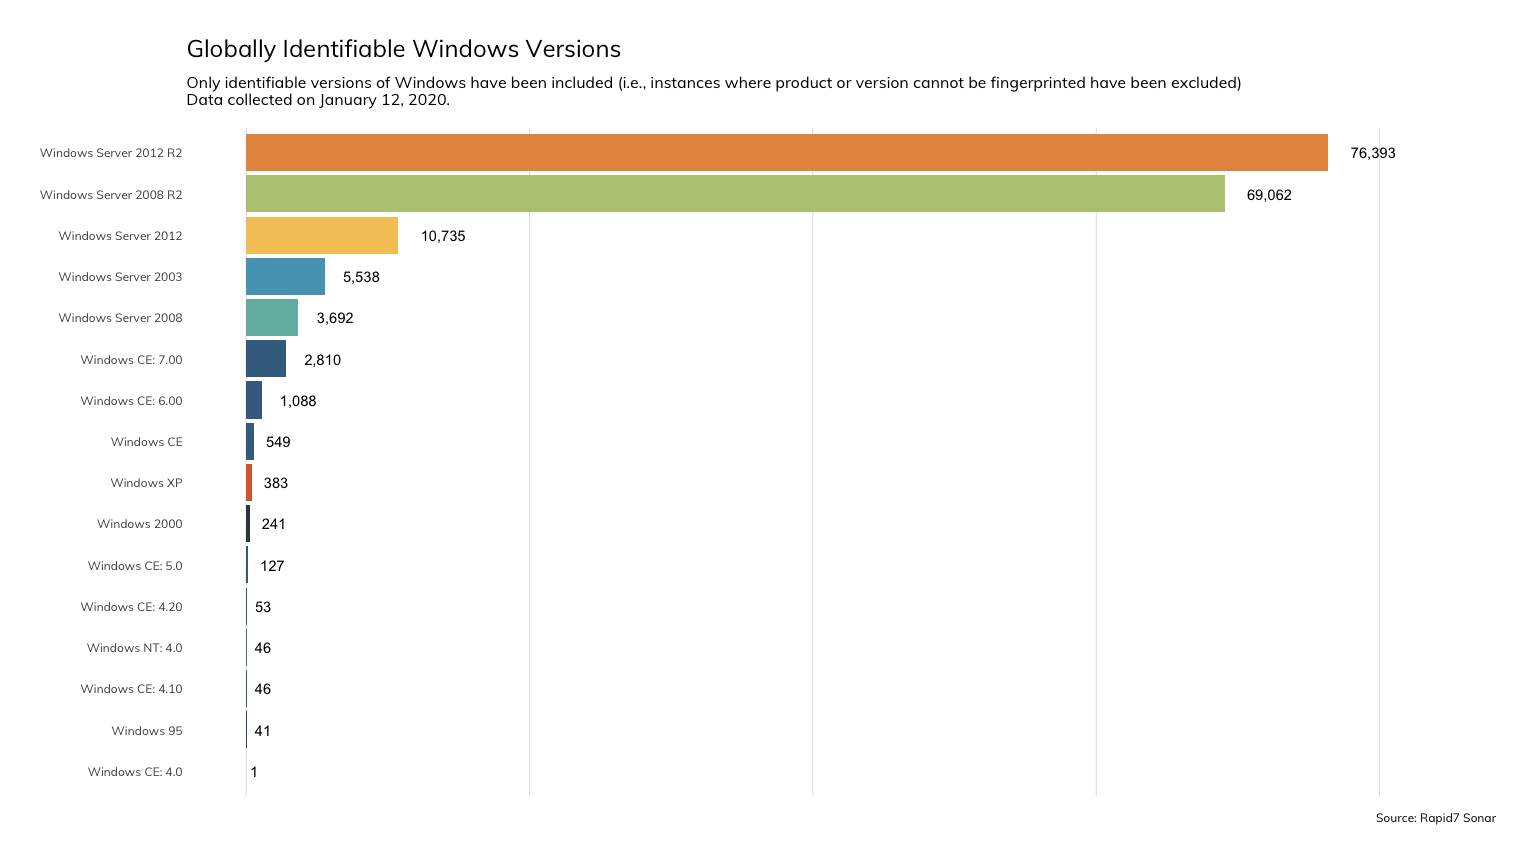Click the Windows NT: 4.0 axis label
Screen dimensions: 1536x864
(x=134, y=648)
